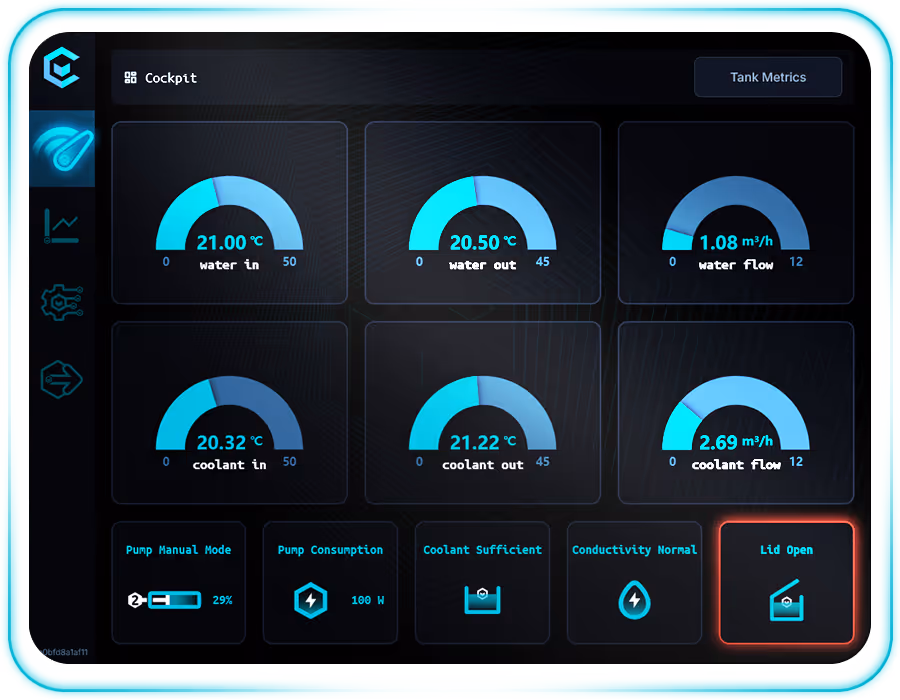Click the droplet icon on Conductivity Normal card
This screenshot has width=900, height=700.
tap(634, 598)
